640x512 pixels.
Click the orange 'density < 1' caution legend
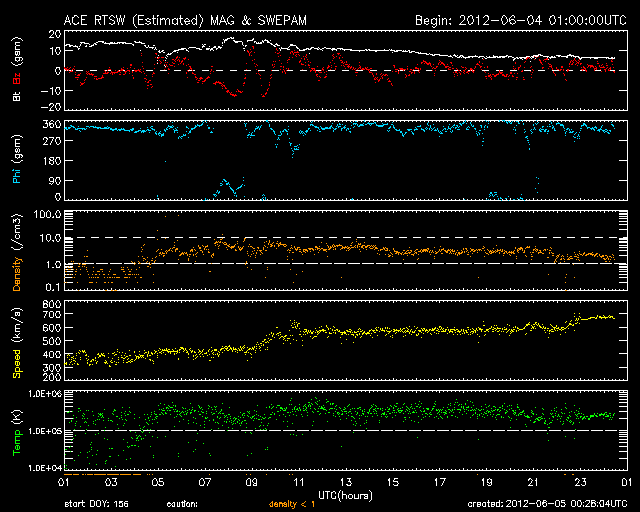click(290, 504)
